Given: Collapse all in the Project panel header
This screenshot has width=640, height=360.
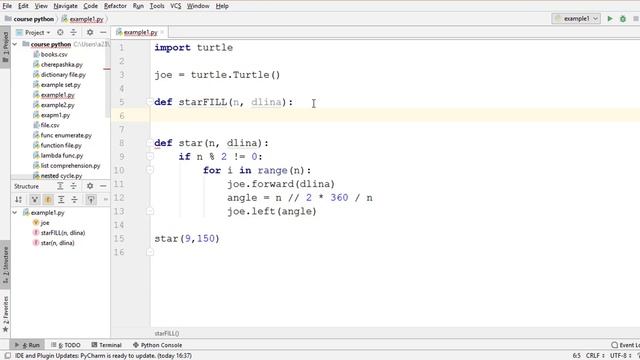Looking at the screenshot, I should point(73,32).
